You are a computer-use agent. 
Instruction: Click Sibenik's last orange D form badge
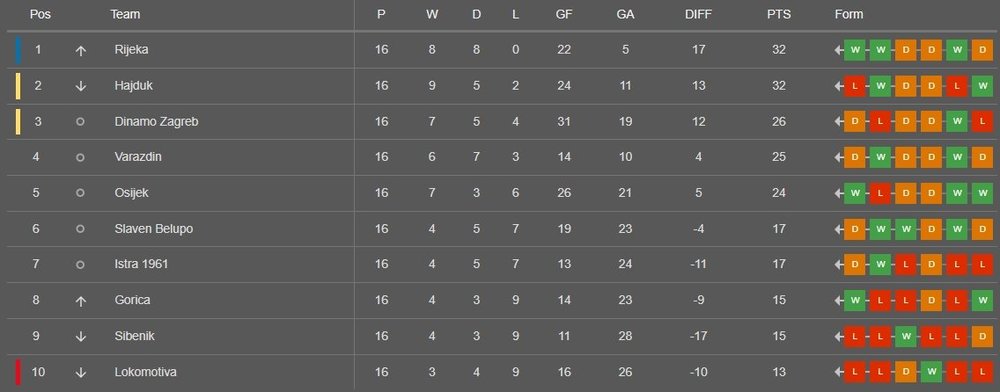982,336
